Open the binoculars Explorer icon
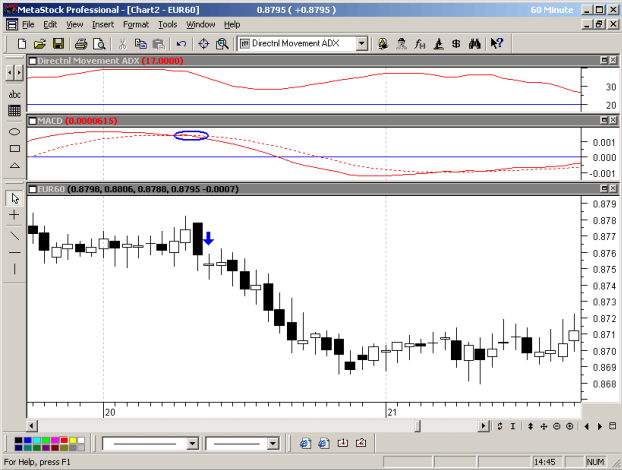 tap(474, 44)
